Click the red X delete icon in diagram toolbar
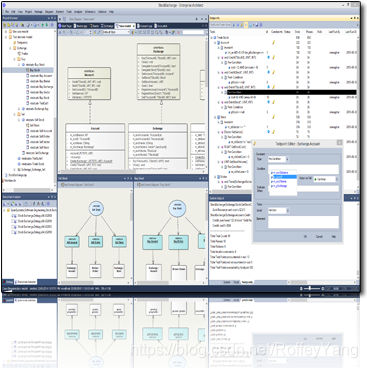 [x=179, y=32]
